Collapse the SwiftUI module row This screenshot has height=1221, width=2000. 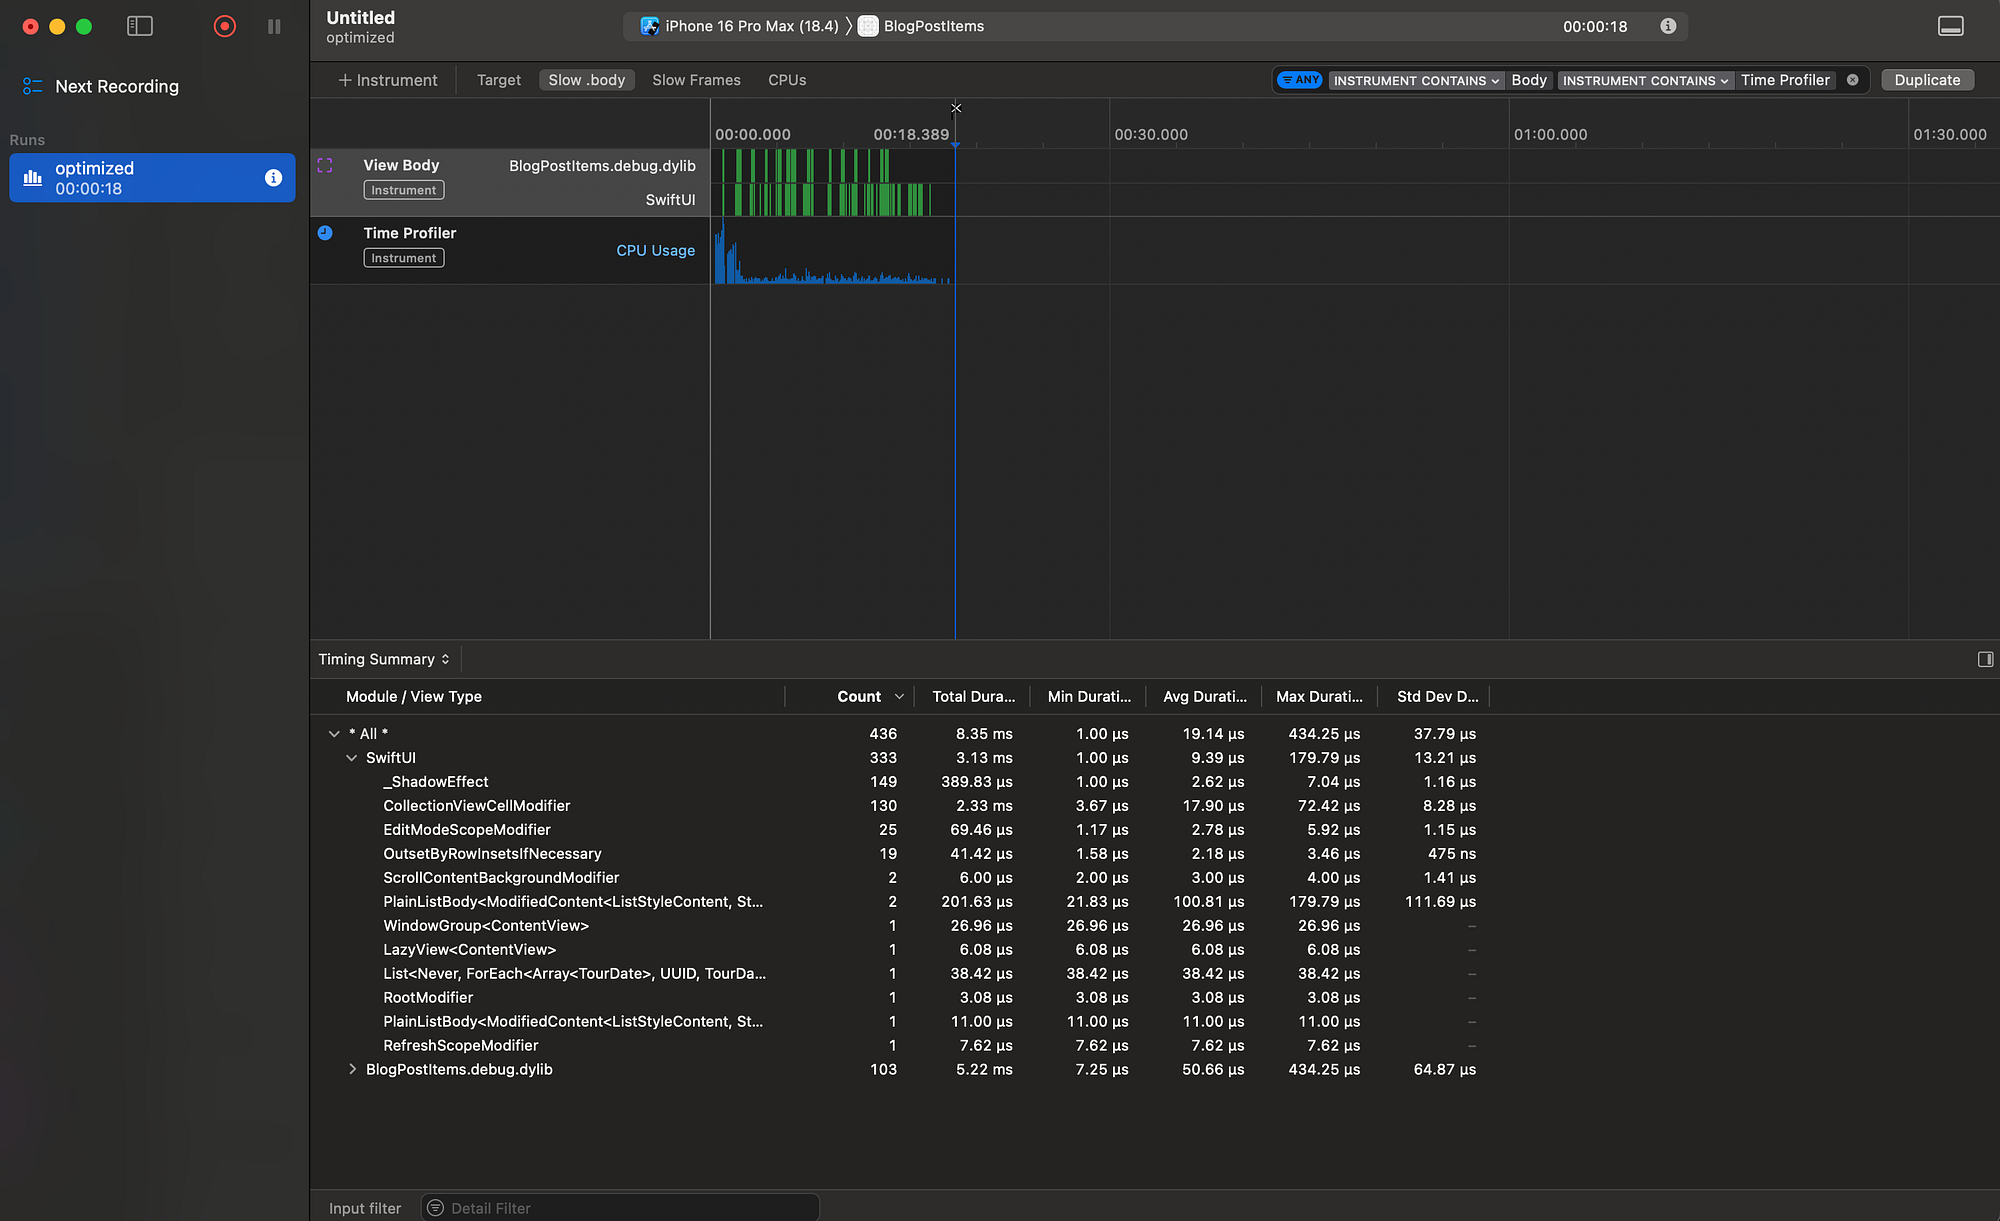pyautogui.click(x=351, y=758)
